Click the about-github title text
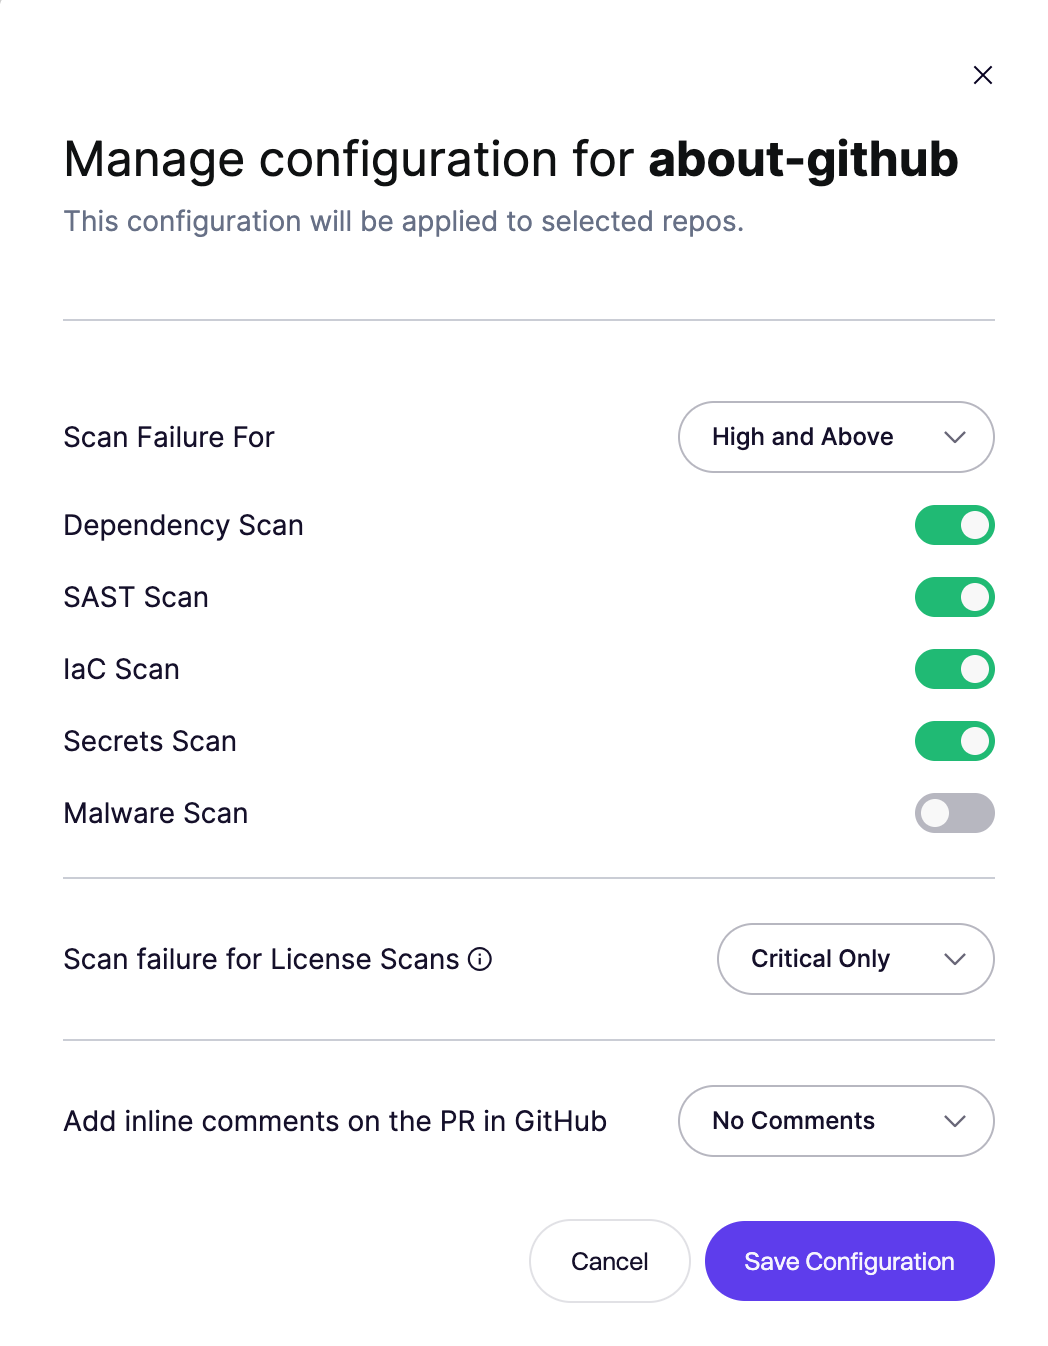 (802, 160)
